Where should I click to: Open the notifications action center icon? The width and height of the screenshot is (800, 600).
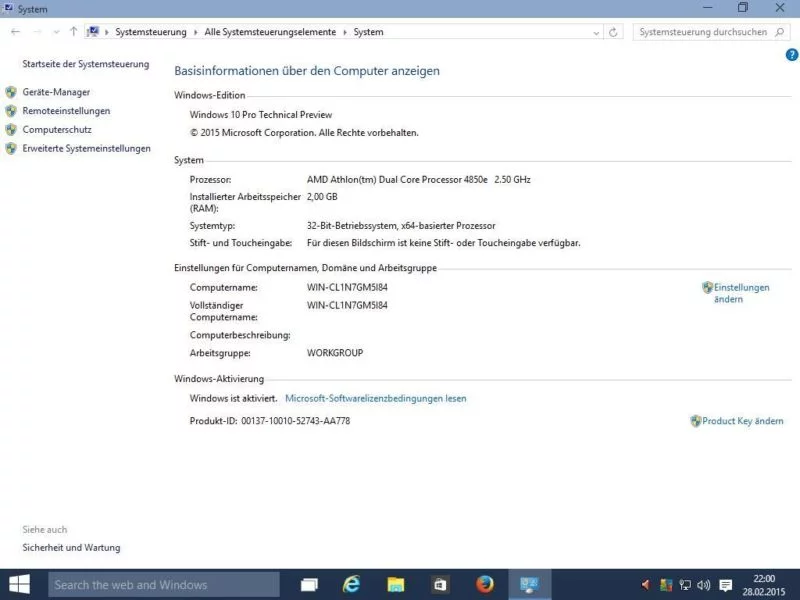click(x=725, y=585)
